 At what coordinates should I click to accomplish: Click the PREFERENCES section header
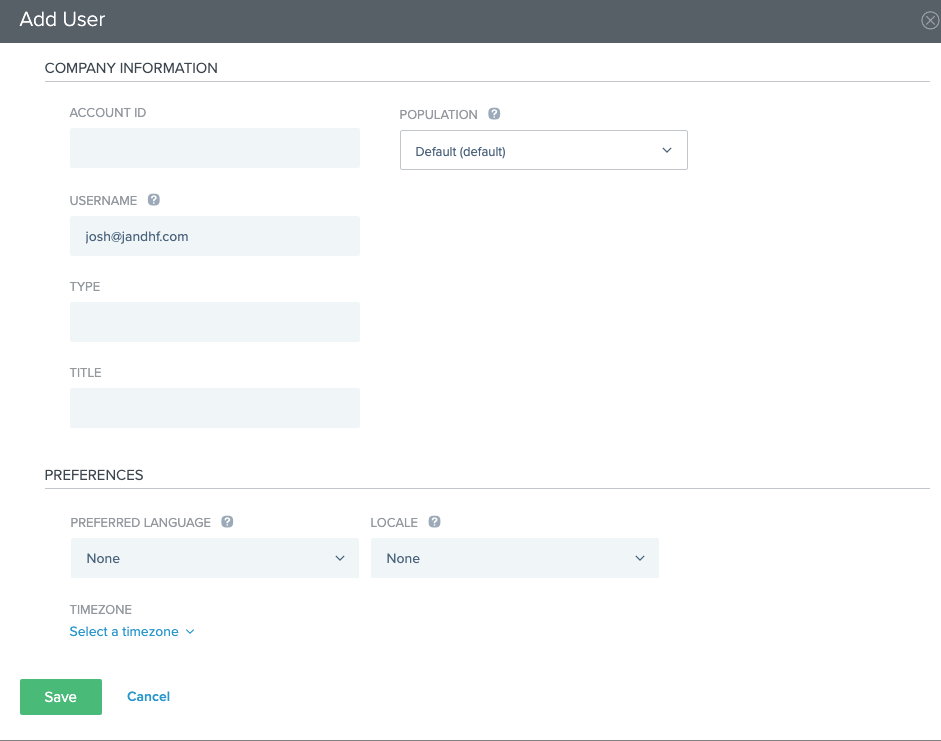[x=94, y=475]
